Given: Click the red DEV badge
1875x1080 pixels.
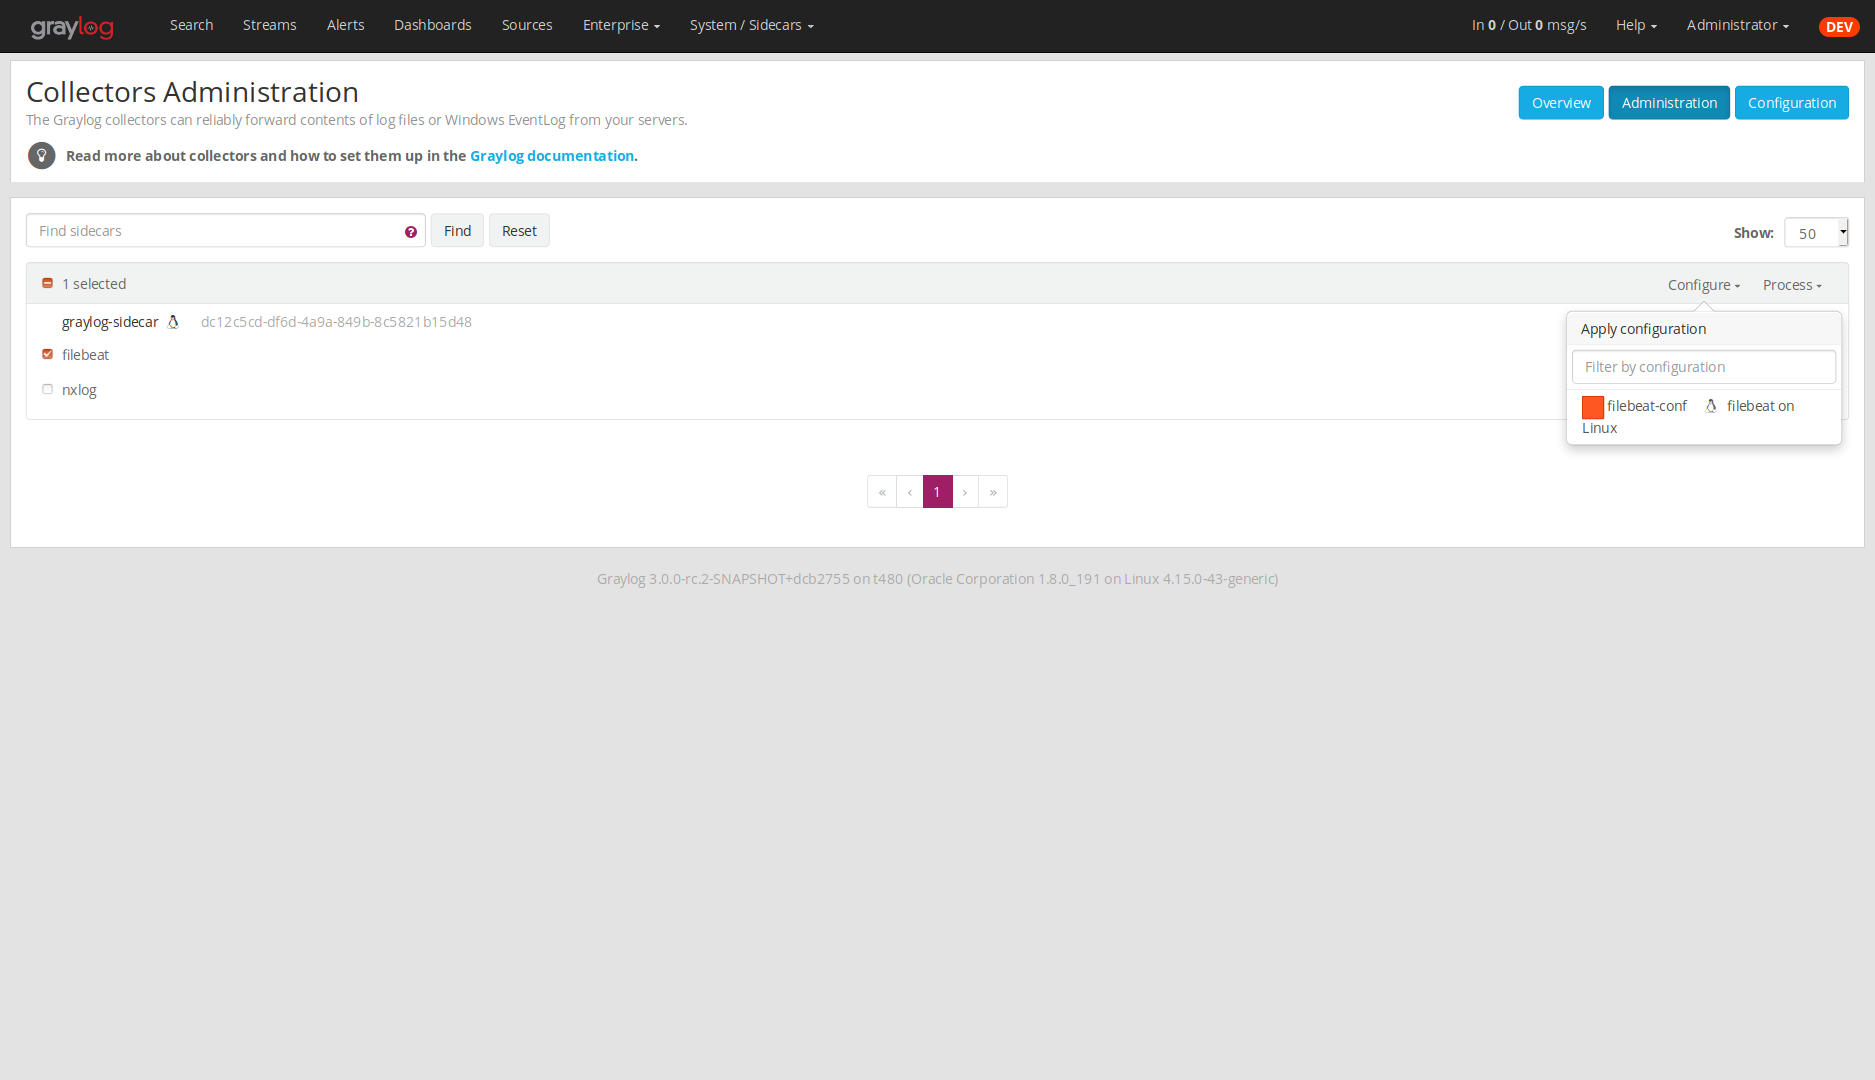Looking at the screenshot, I should [1838, 27].
